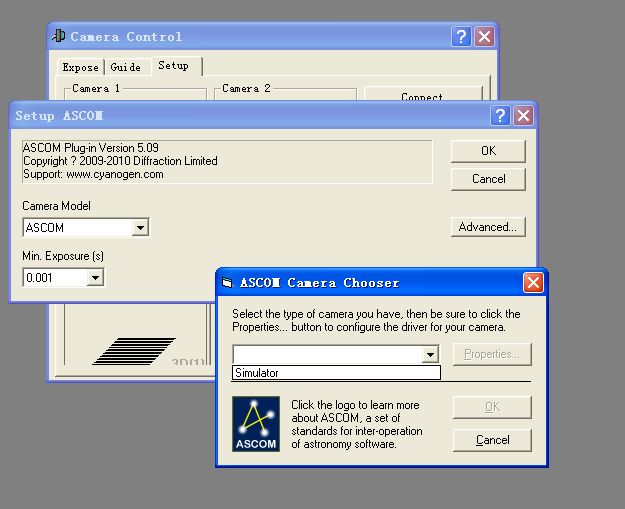
Task: Click Cancel in the Setup ASCOM dialog
Action: [488, 179]
